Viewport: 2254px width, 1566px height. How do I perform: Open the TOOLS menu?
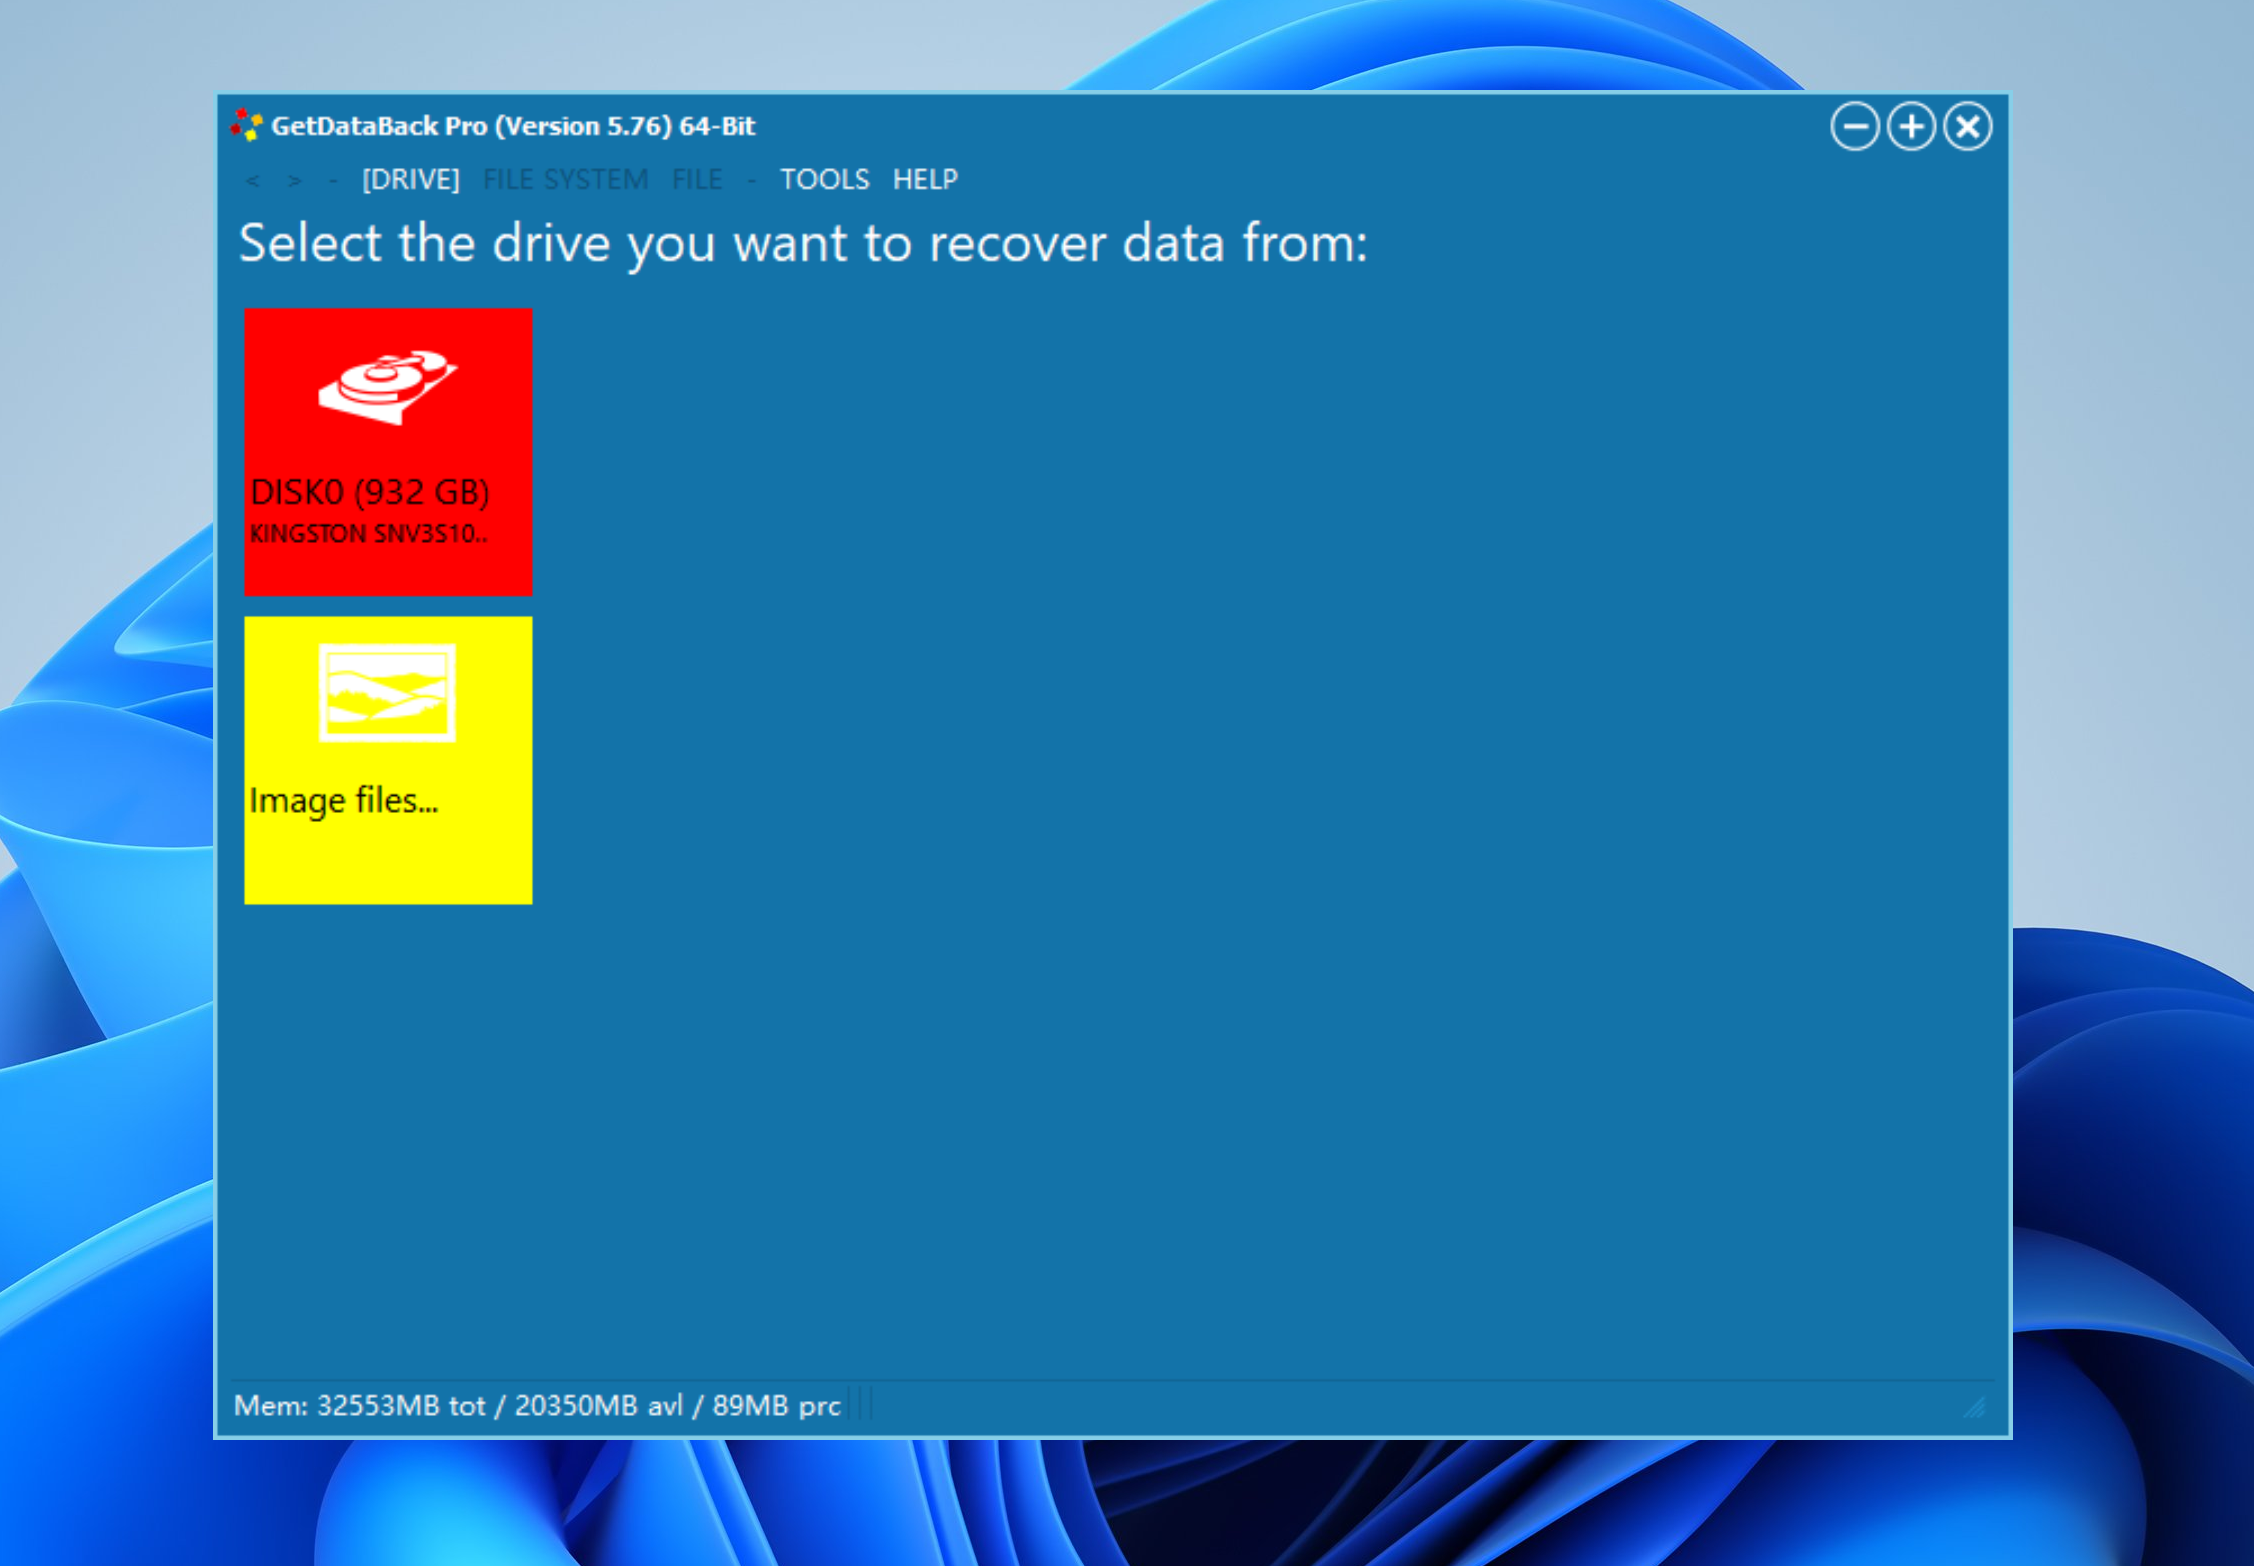pos(824,179)
